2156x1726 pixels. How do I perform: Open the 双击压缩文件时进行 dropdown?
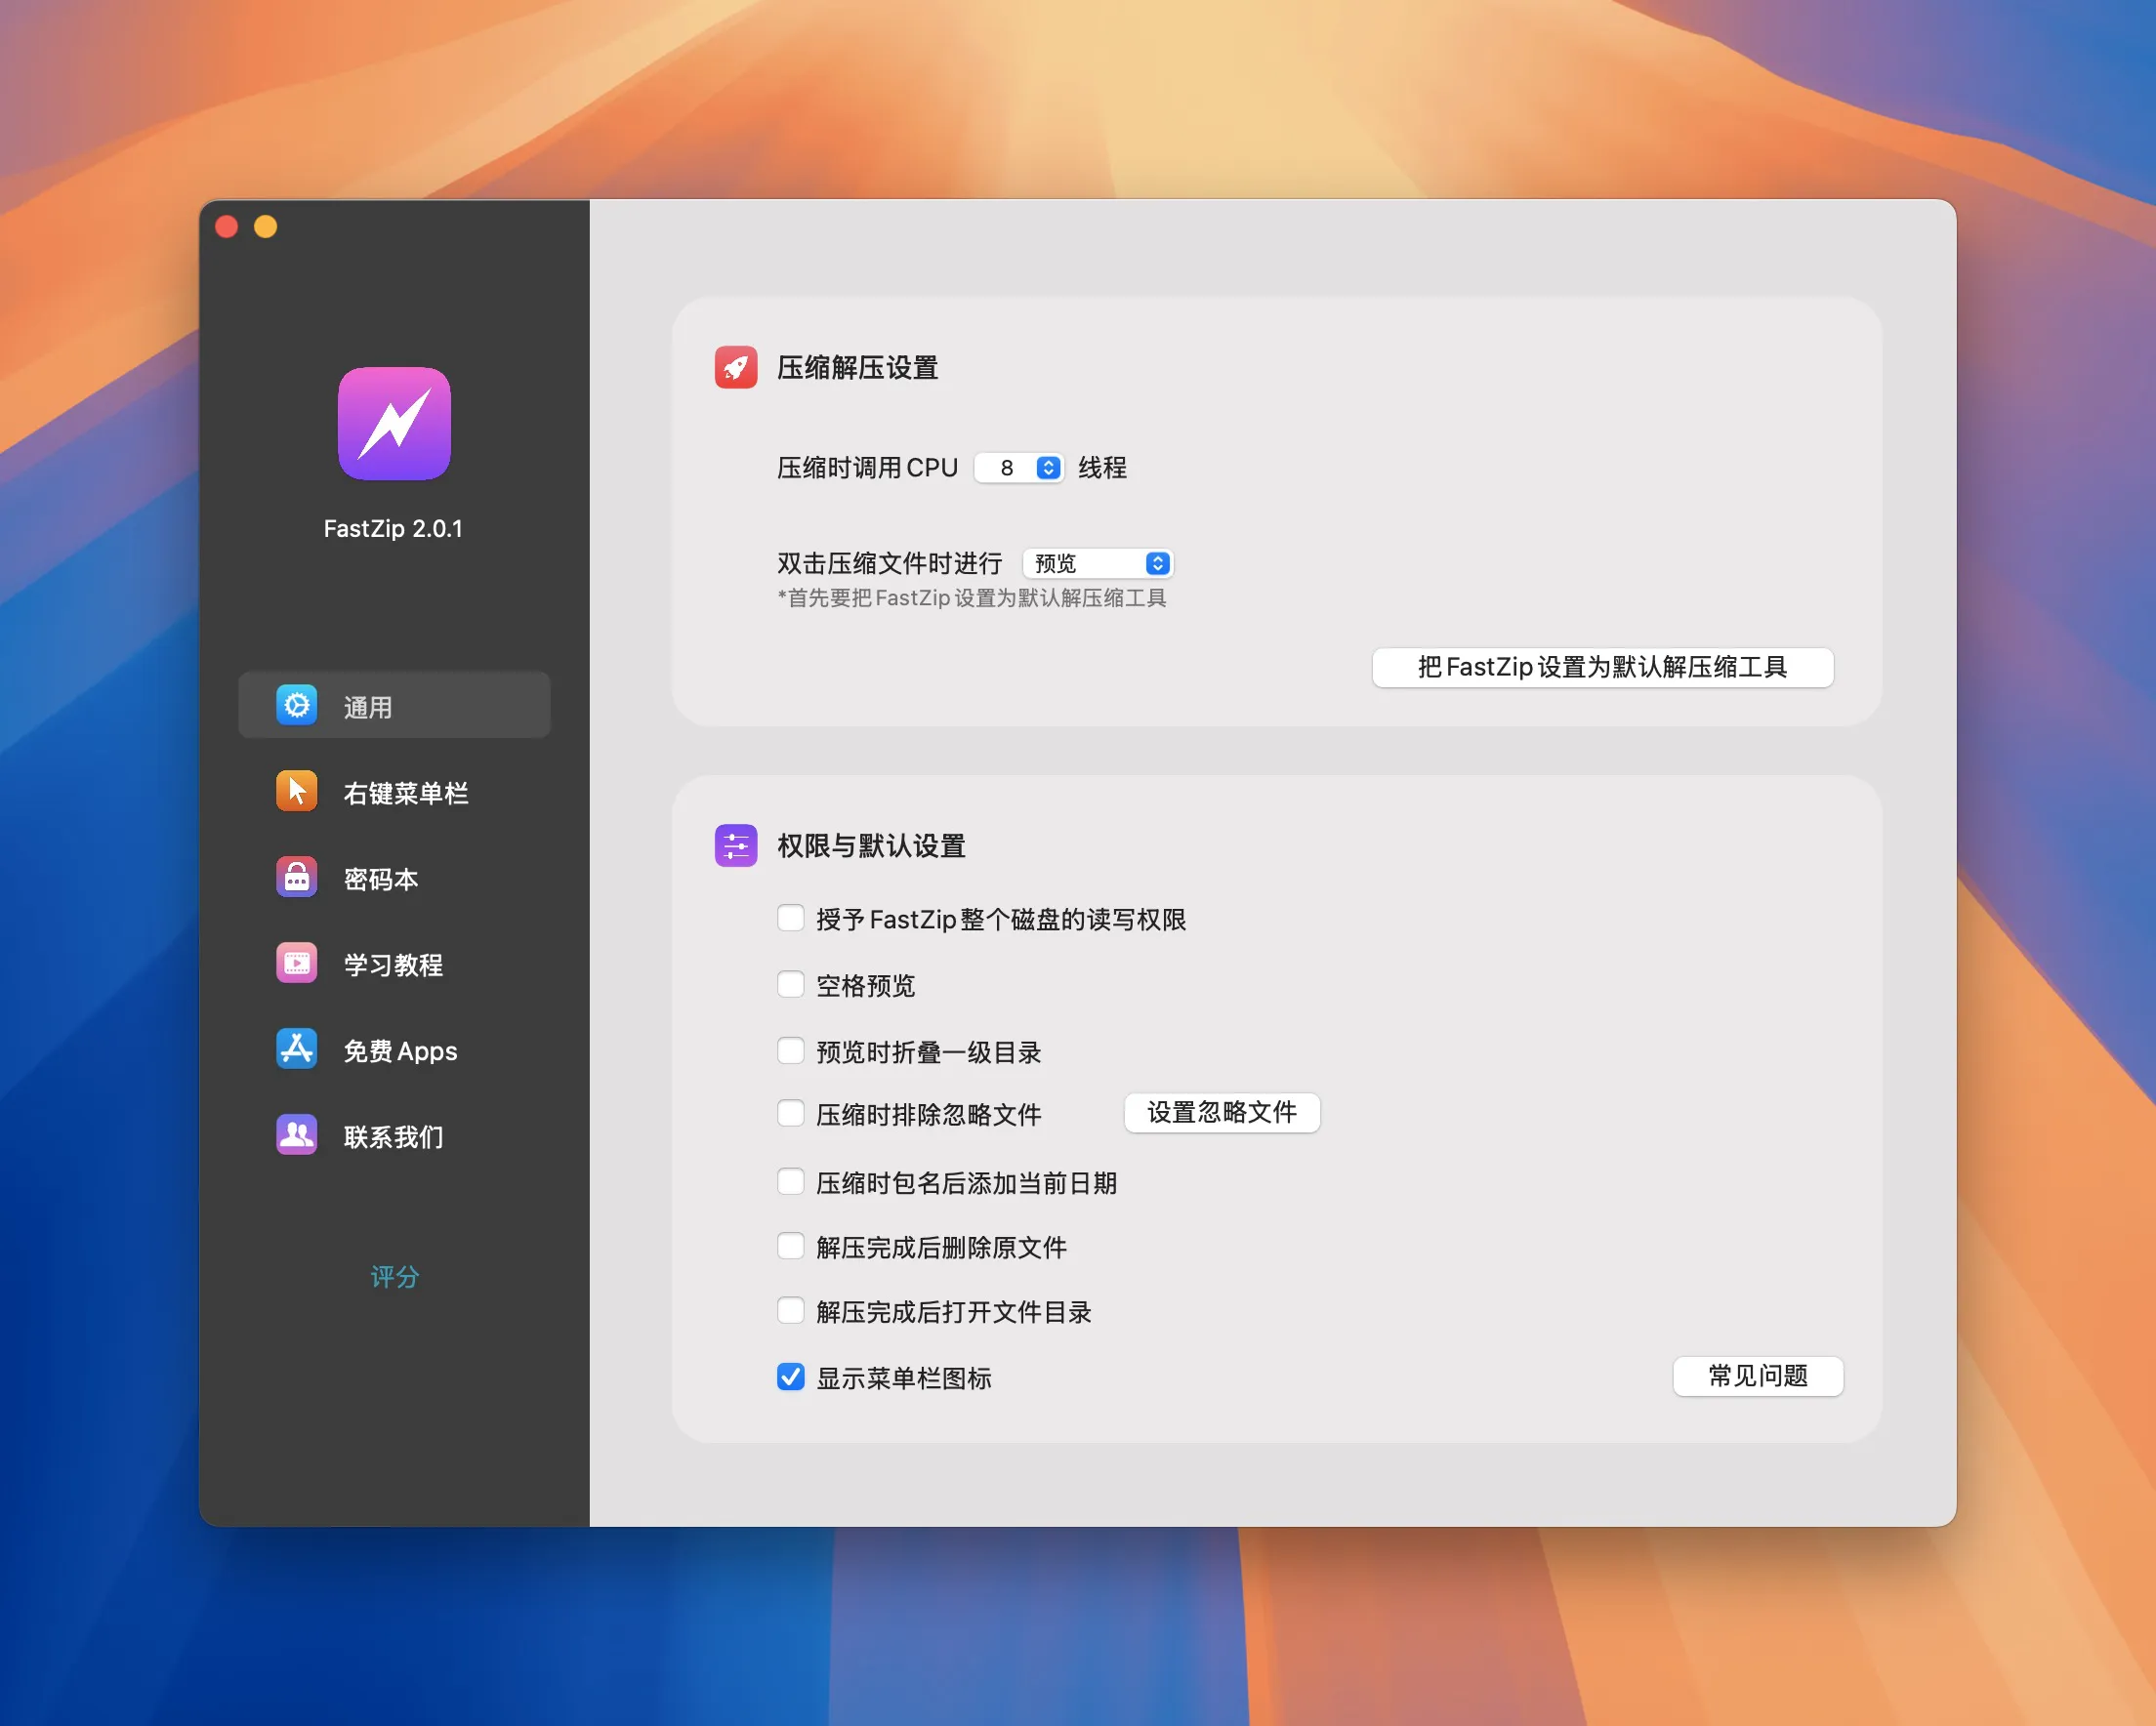(1157, 563)
